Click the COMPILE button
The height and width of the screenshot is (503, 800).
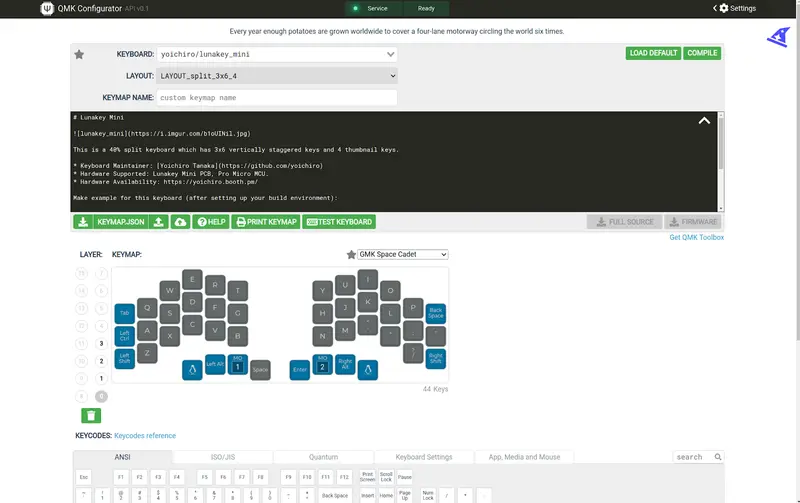click(702, 53)
